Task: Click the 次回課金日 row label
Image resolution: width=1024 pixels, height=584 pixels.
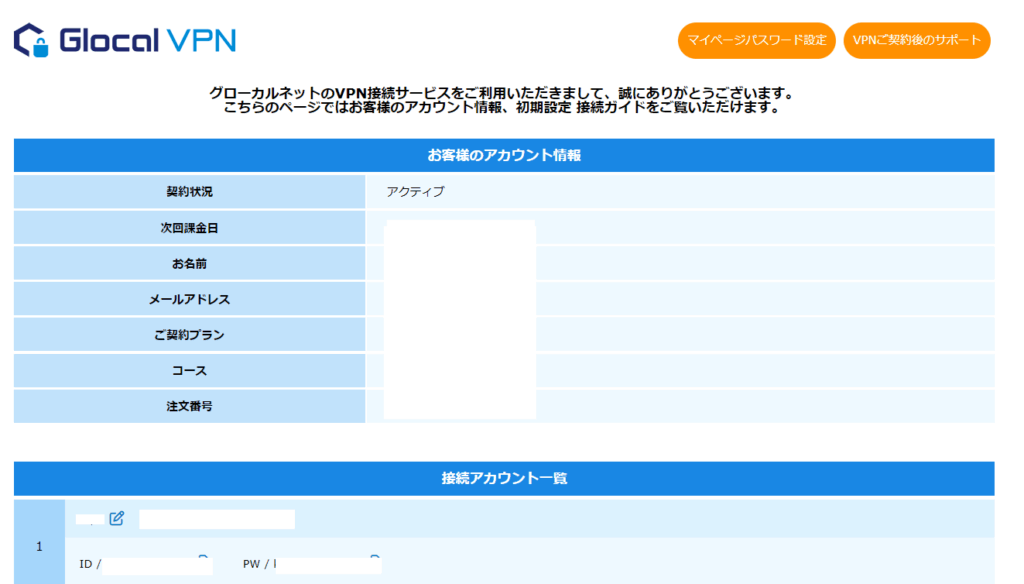Action: pos(189,228)
